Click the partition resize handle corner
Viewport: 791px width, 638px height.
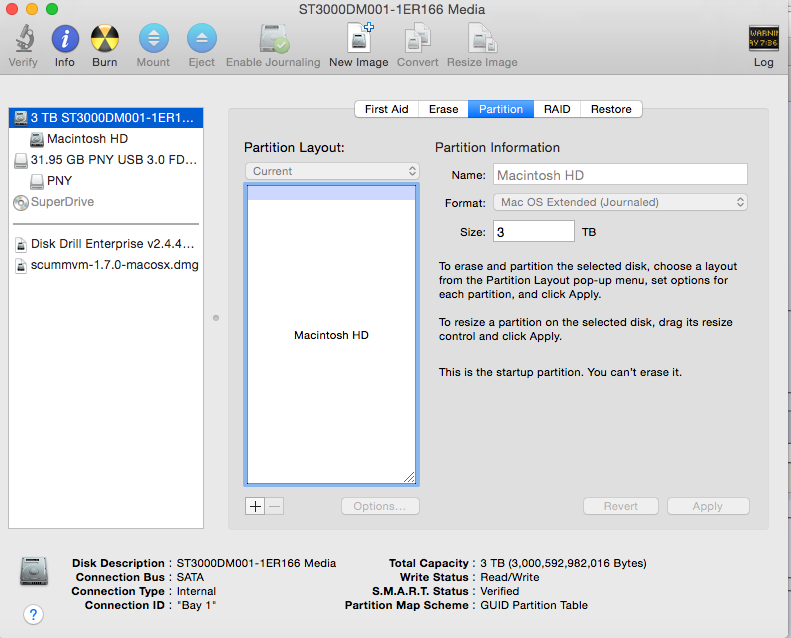pos(409,477)
